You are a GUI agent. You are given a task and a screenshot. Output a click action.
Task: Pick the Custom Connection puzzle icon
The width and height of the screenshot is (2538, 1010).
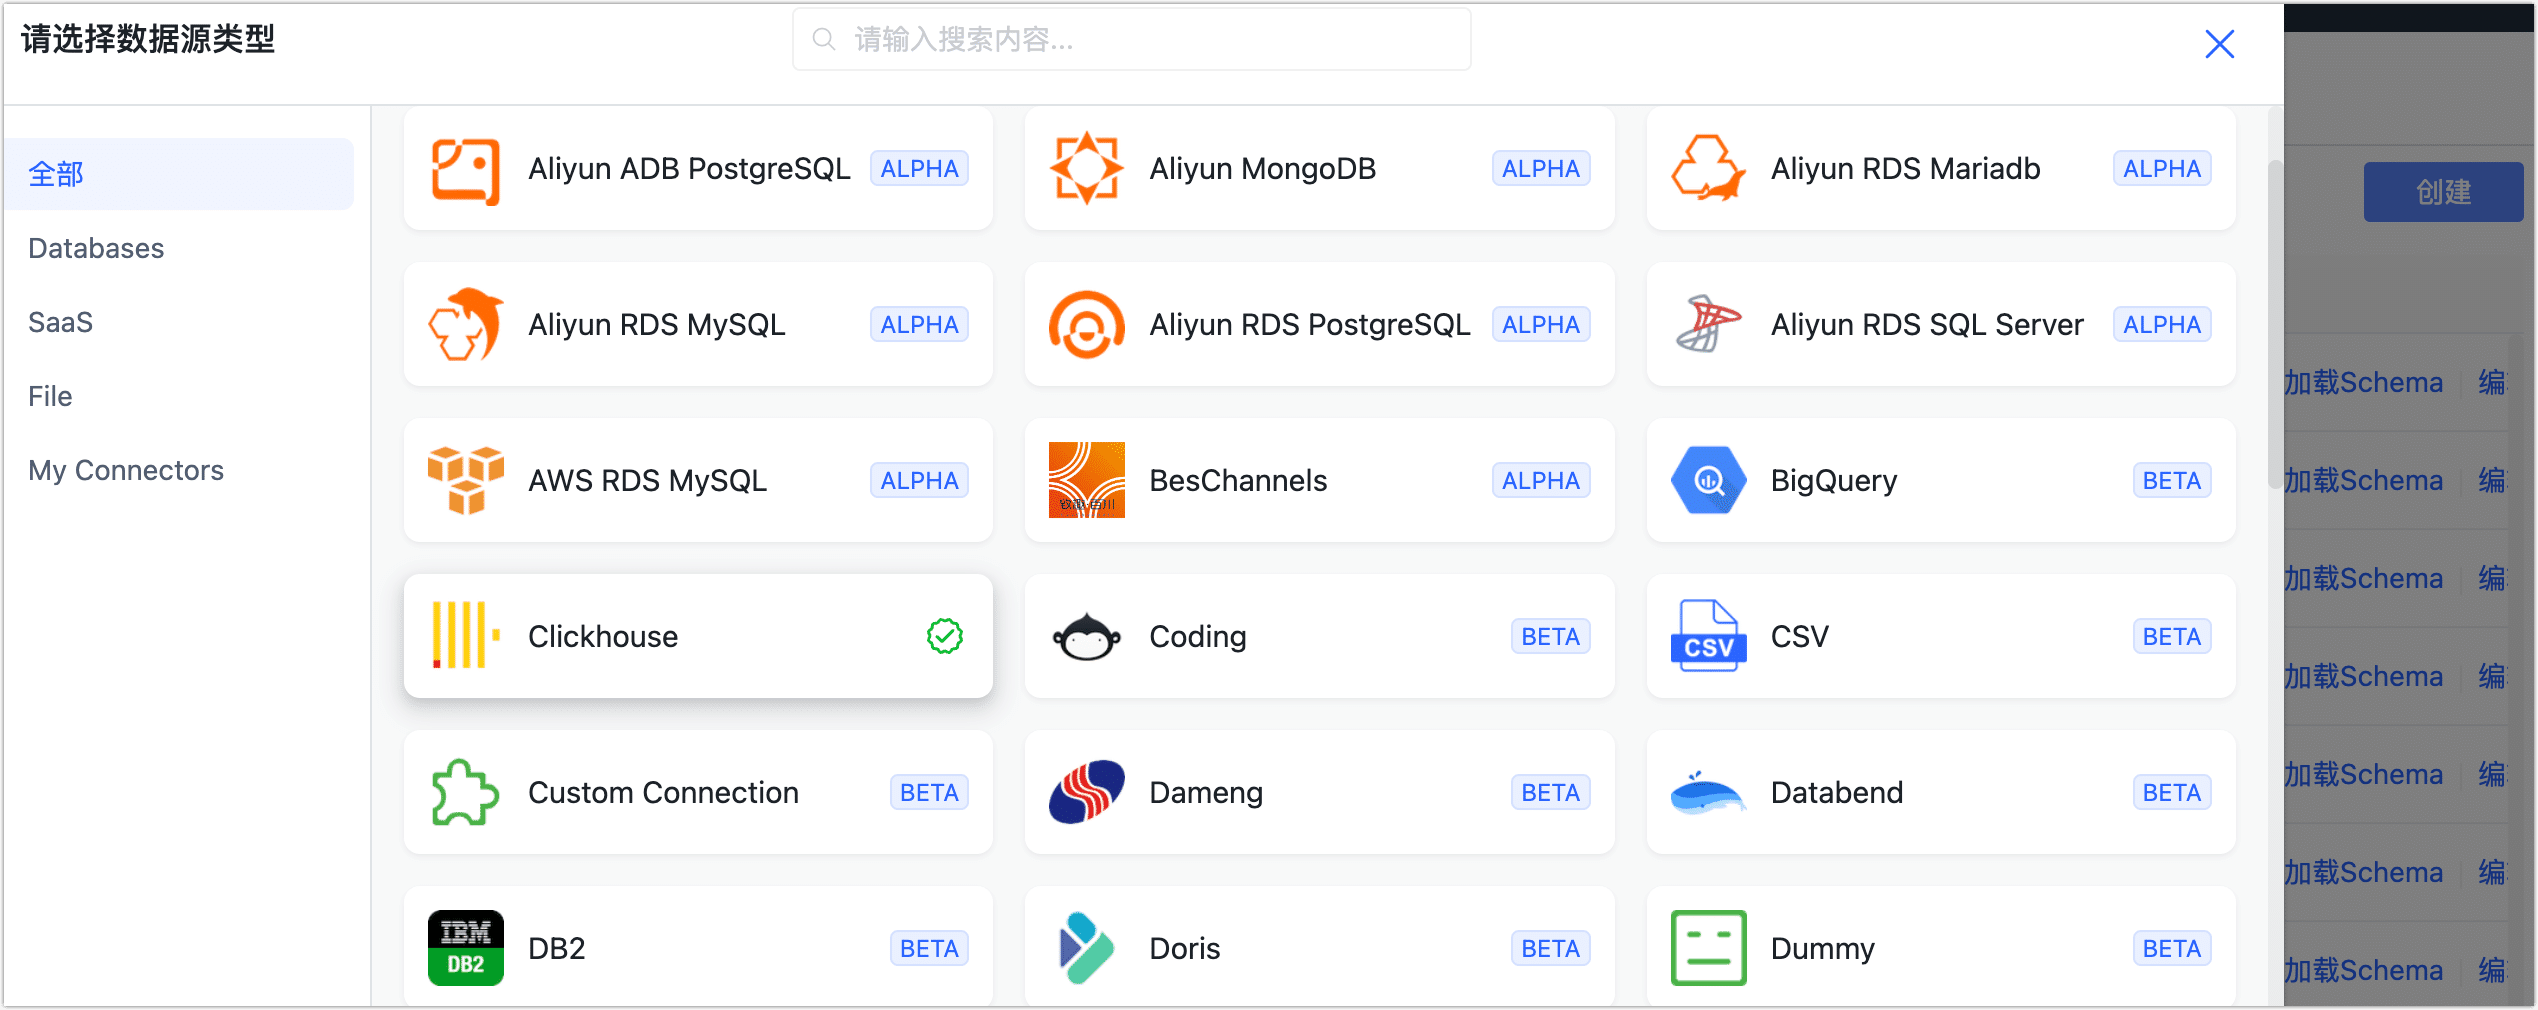[x=465, y=792]
